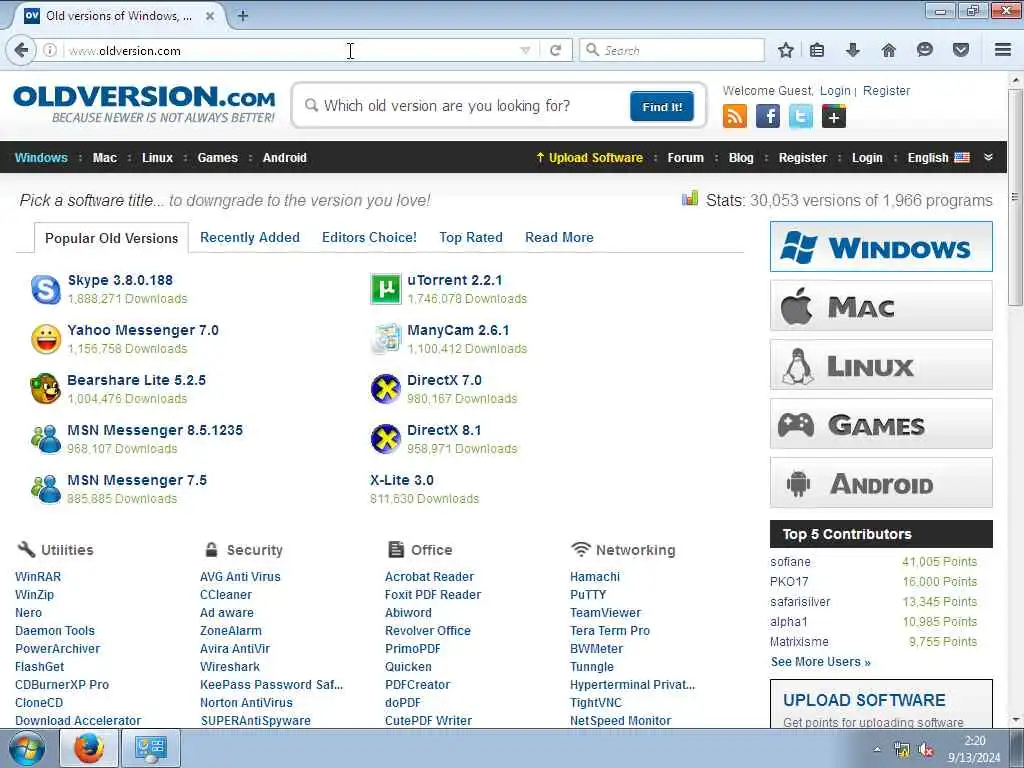1024x768 pixels.
Task: Open the X-Lite 3.0 link
Action: (402, 480)
